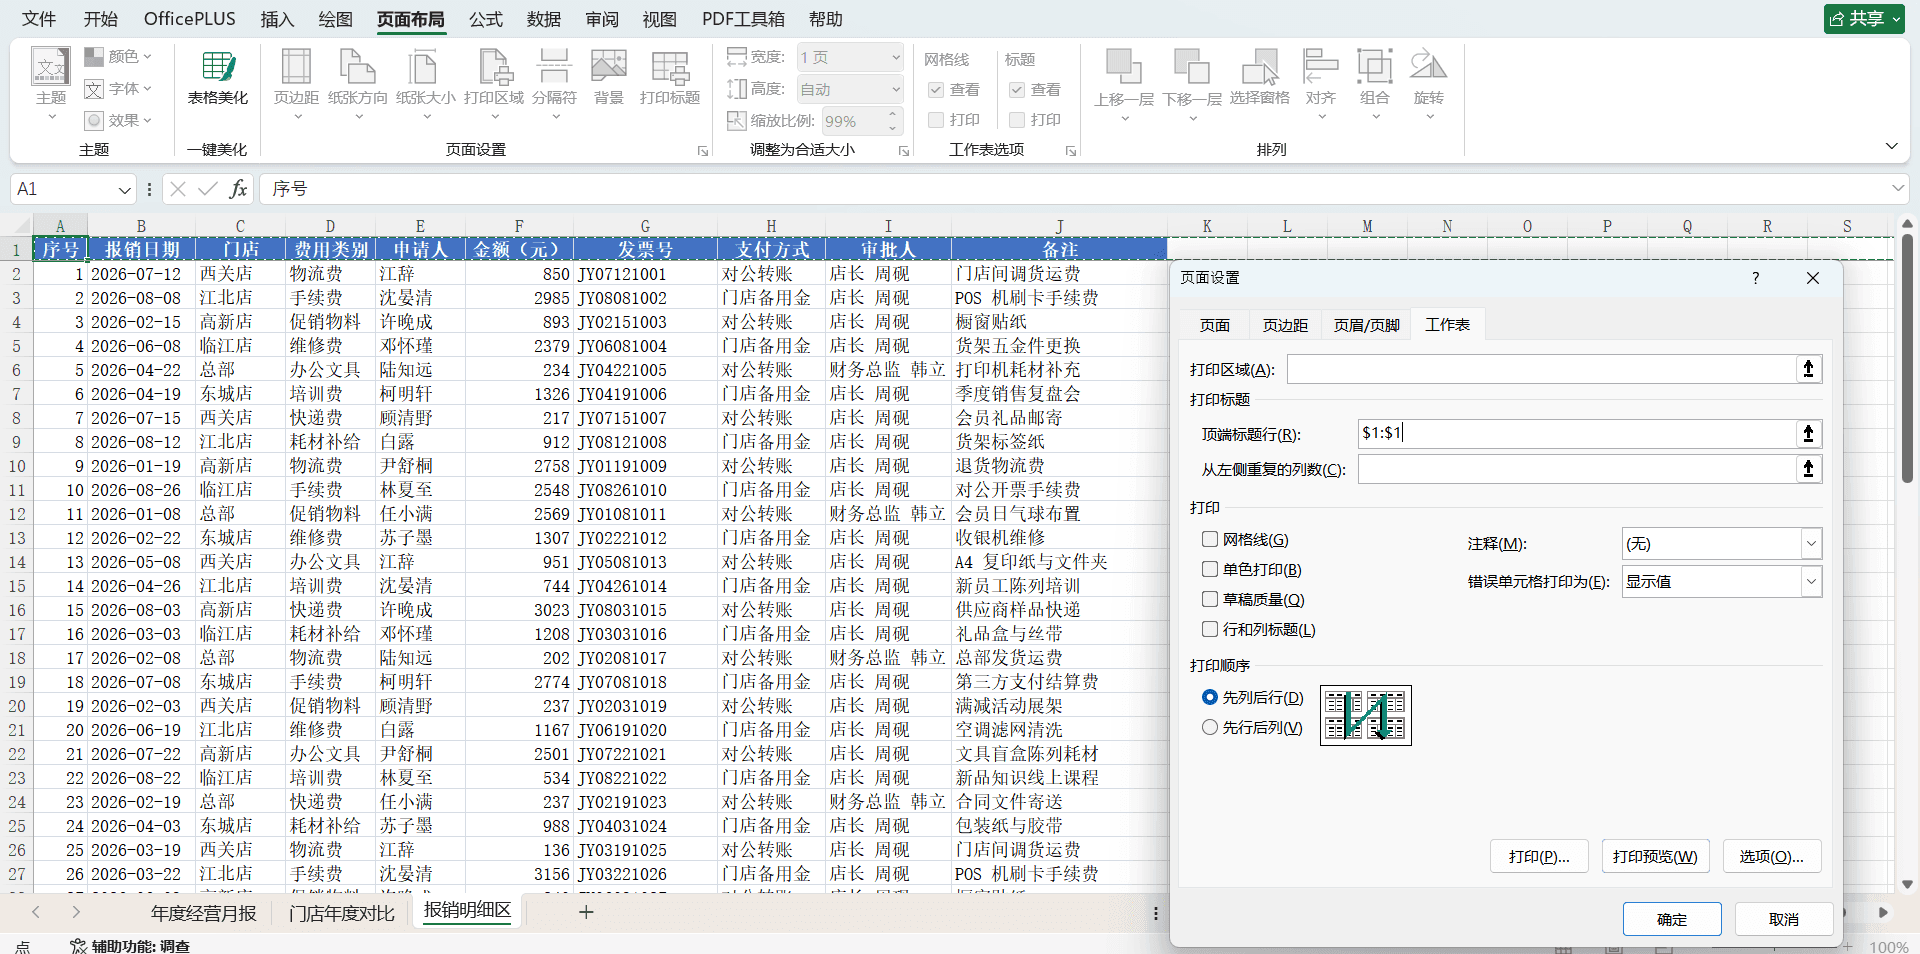Open the 效果 theme effects menu
This screenshot has width=1920, height=954.
[118, 120]
